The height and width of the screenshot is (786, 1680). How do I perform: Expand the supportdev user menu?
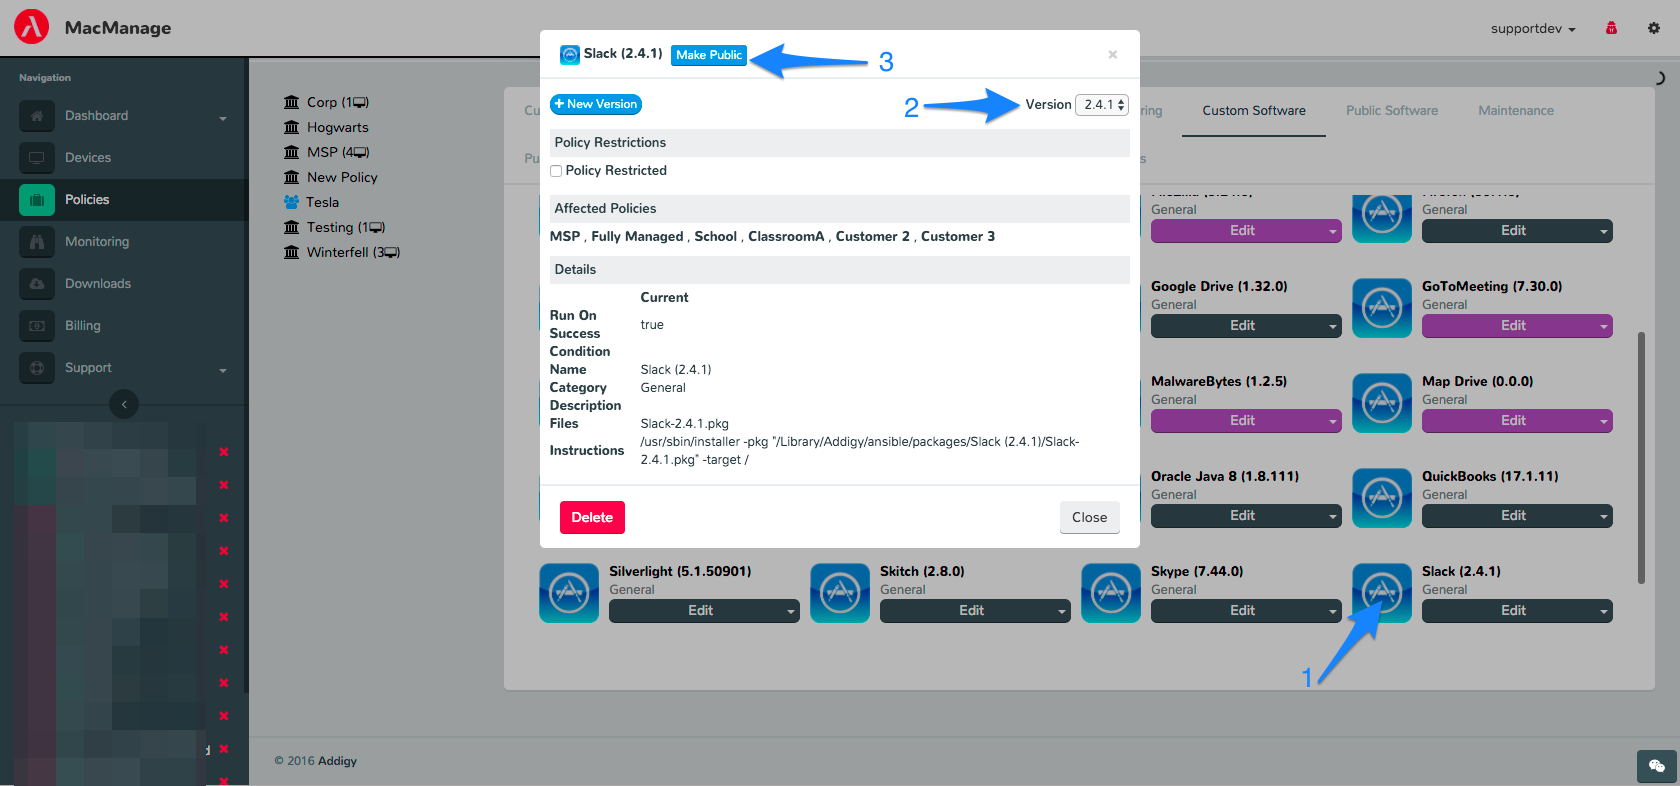click(1532, 29)
